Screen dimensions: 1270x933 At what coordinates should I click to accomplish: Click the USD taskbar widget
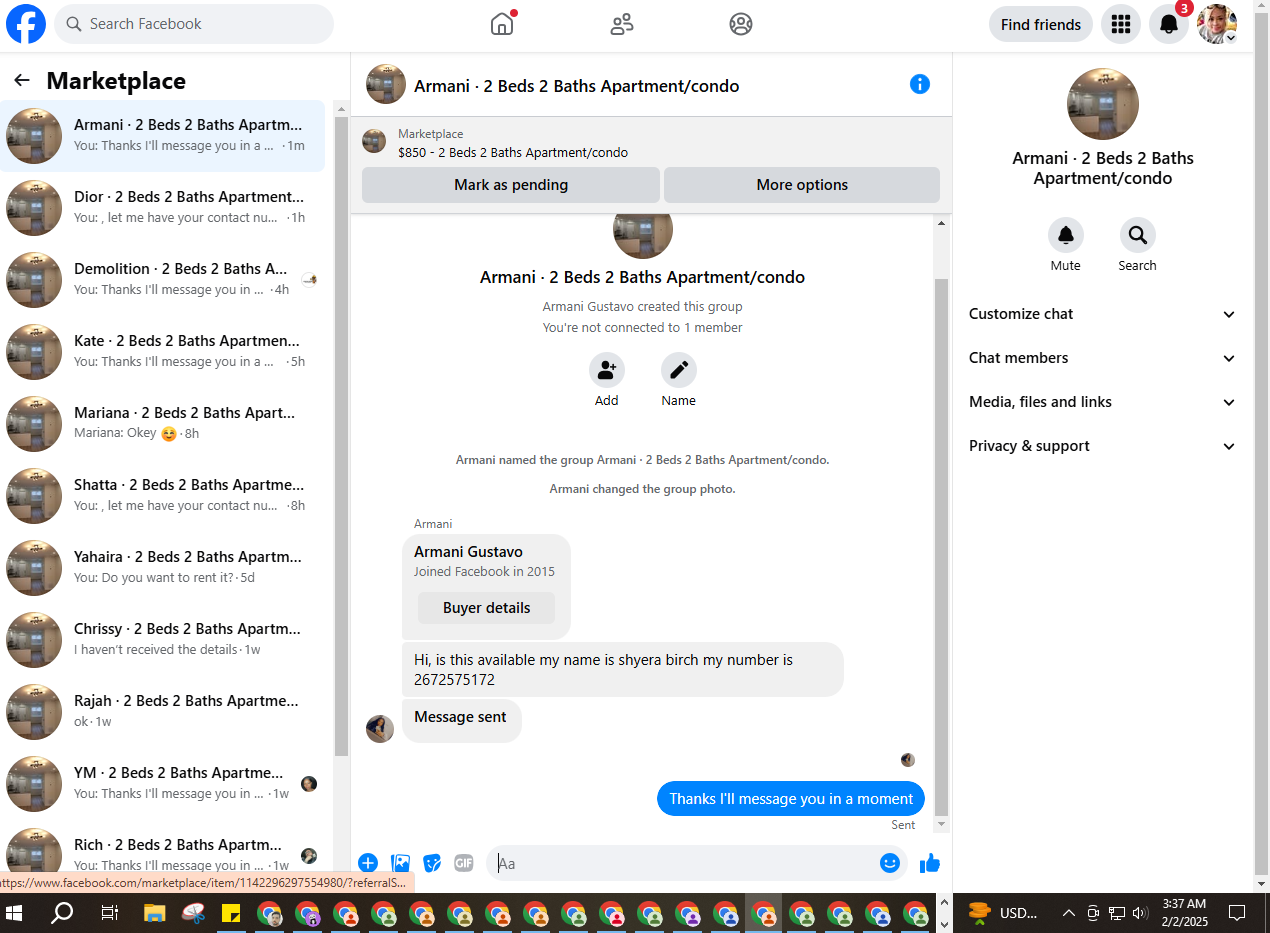pyautogui.click(x=1003, y=913)
